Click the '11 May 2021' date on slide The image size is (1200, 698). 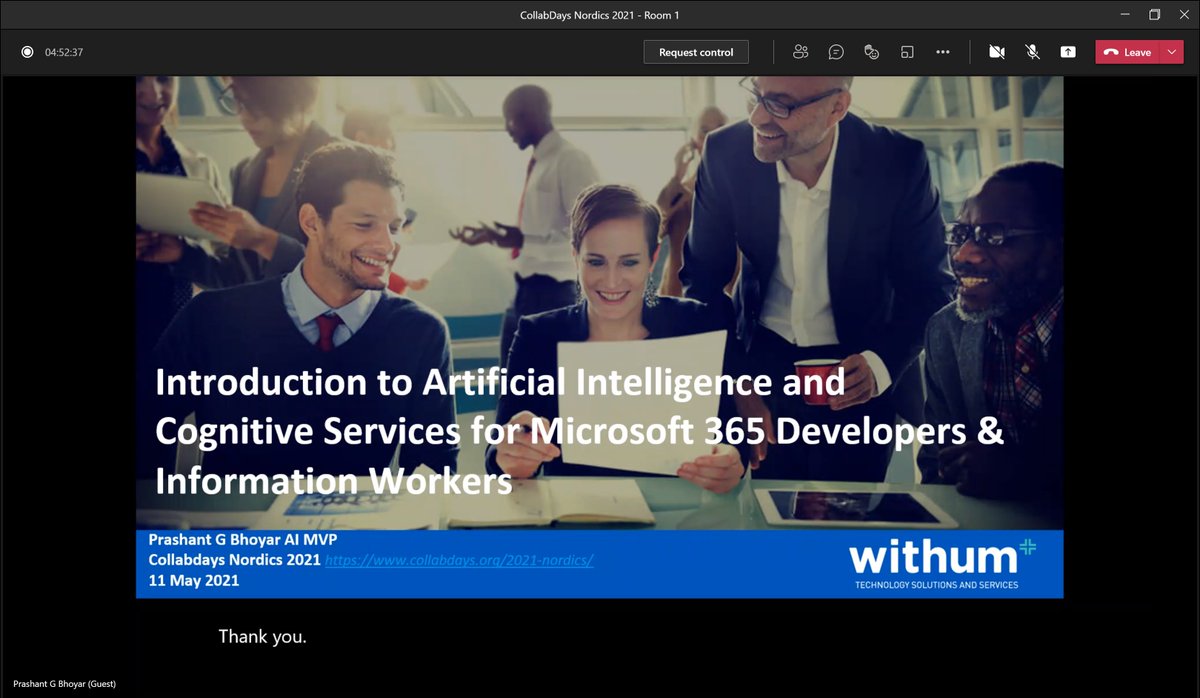(x=194, y=580)
